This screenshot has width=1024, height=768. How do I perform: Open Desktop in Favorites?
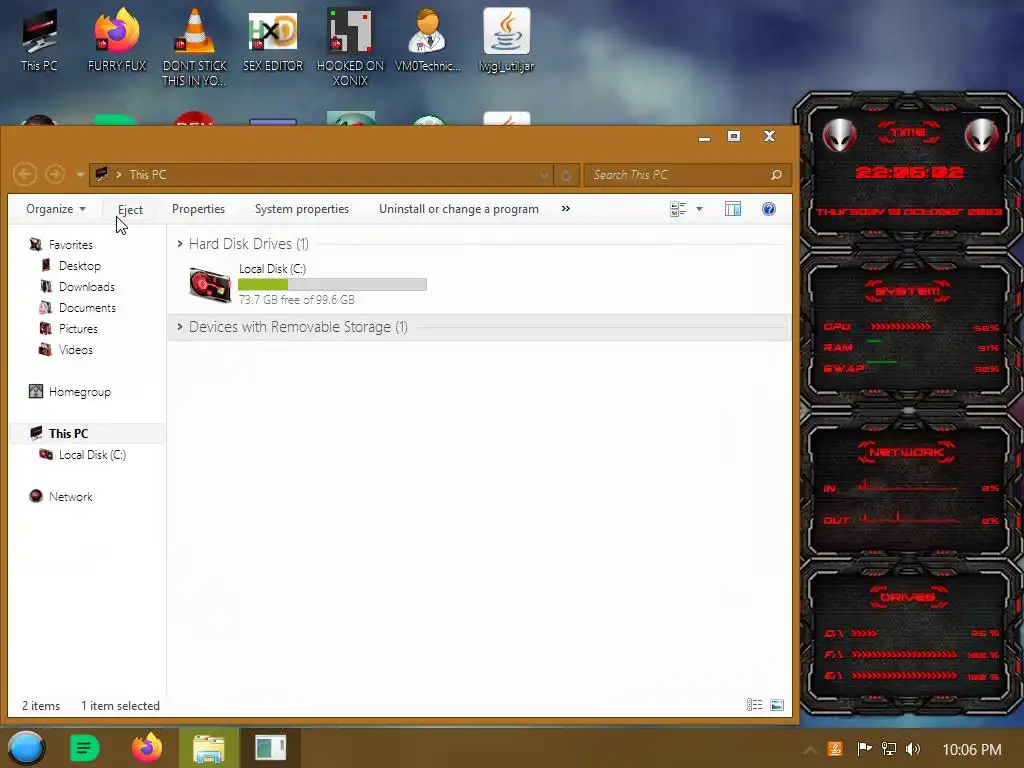pos(80,266)
